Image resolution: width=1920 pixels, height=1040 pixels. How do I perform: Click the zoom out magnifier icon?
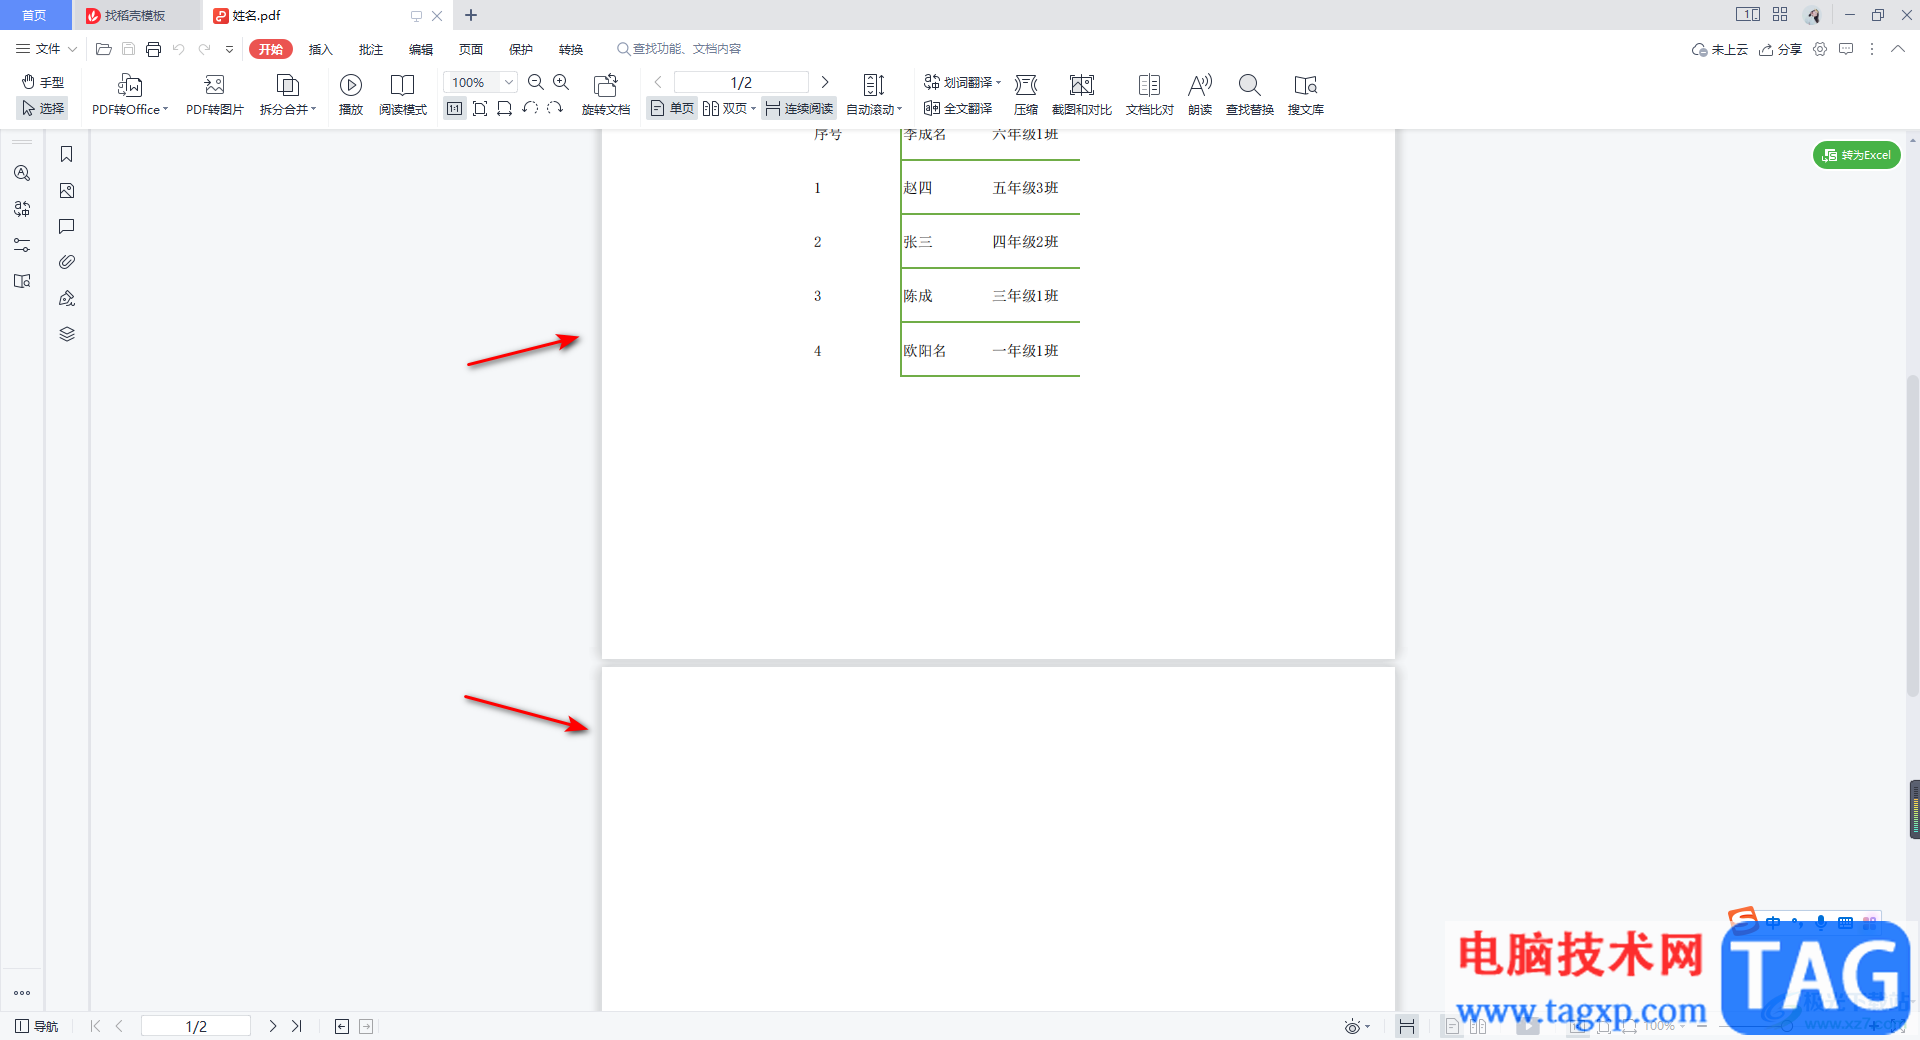point(536,82)
